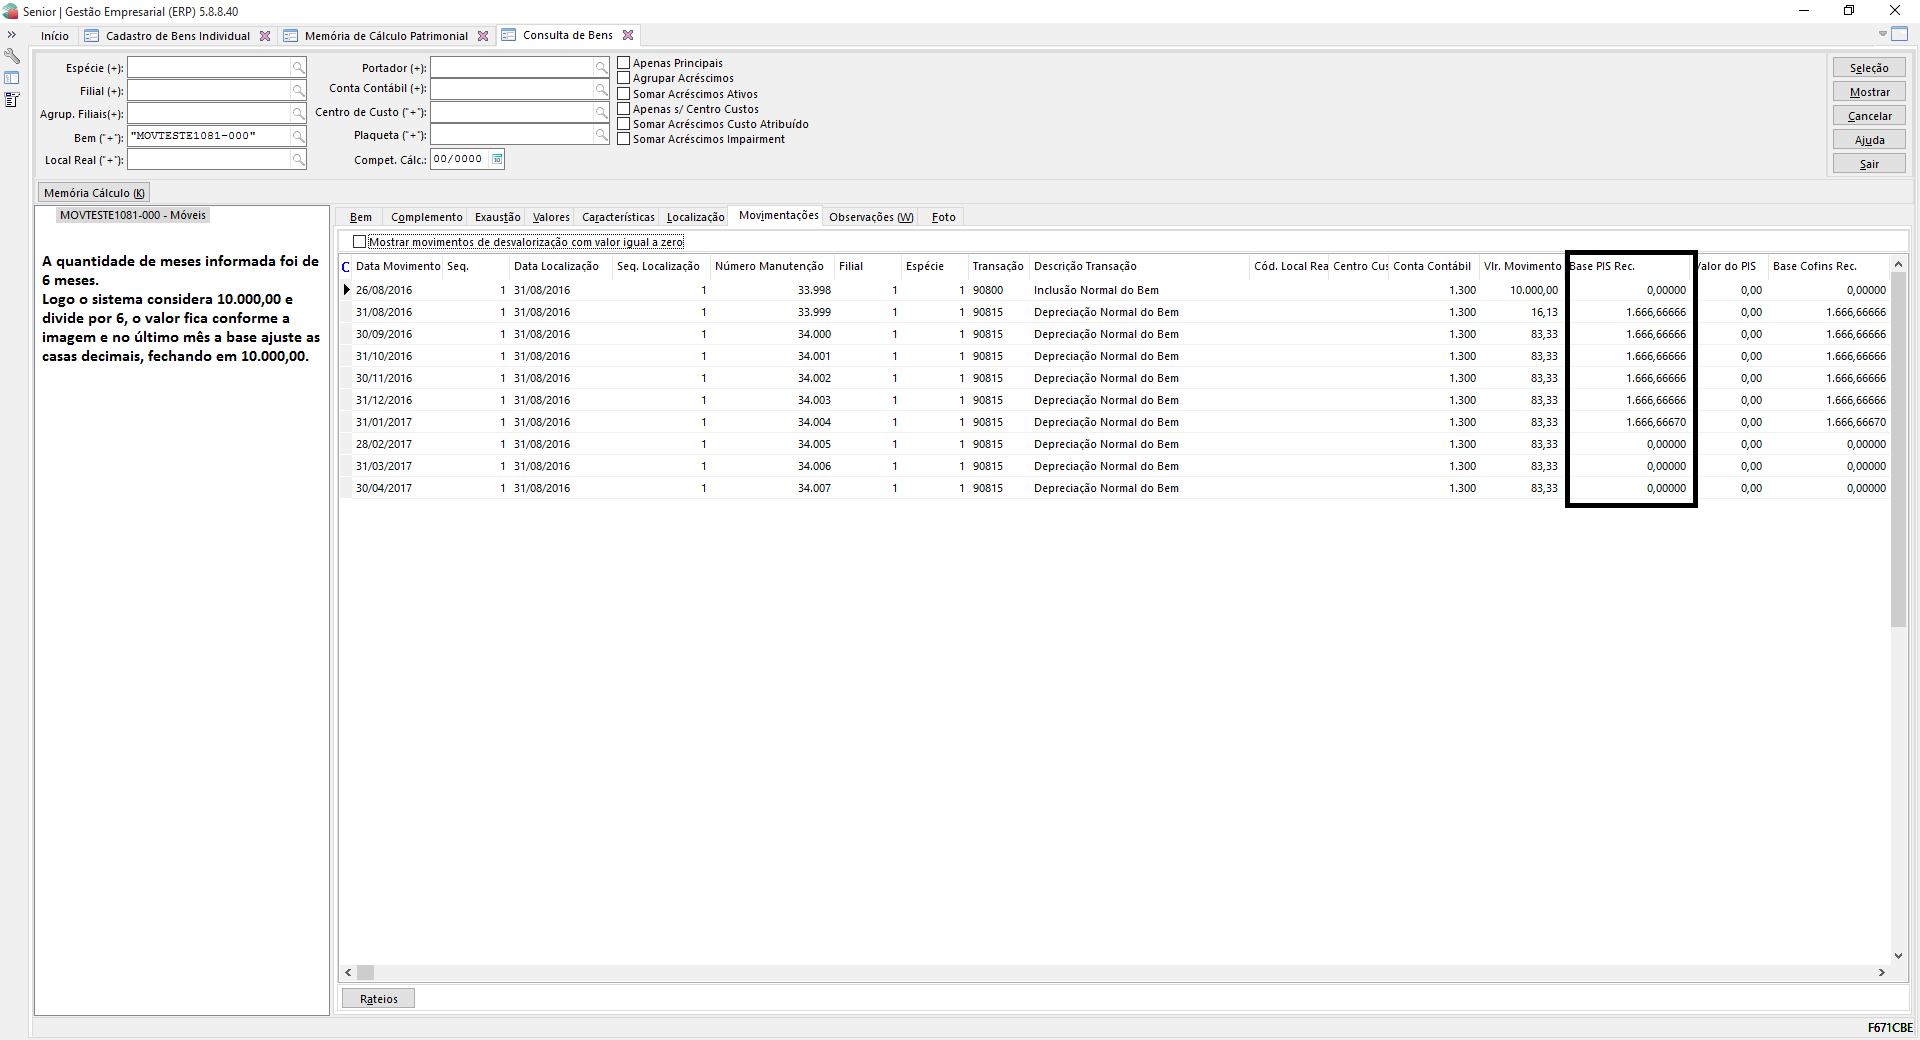Check Somar Acréscimos Impairment option
The height and width of the screenshot is (1040, 1920).
click(624, 139)
